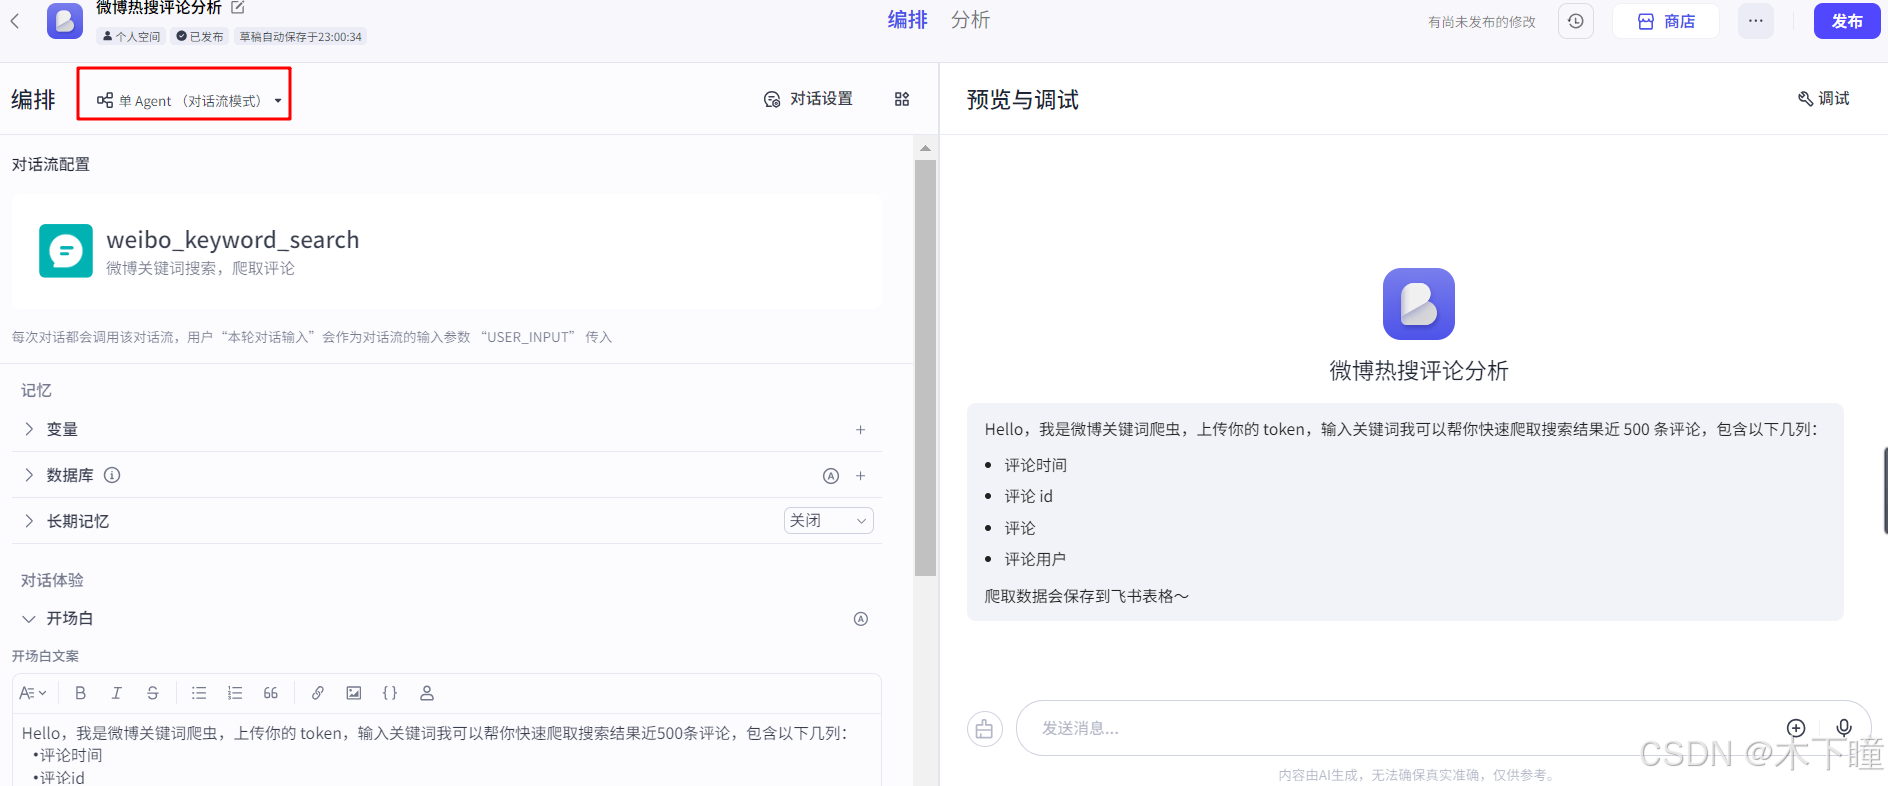Click the 发布 publish button

pos(1847,21)
